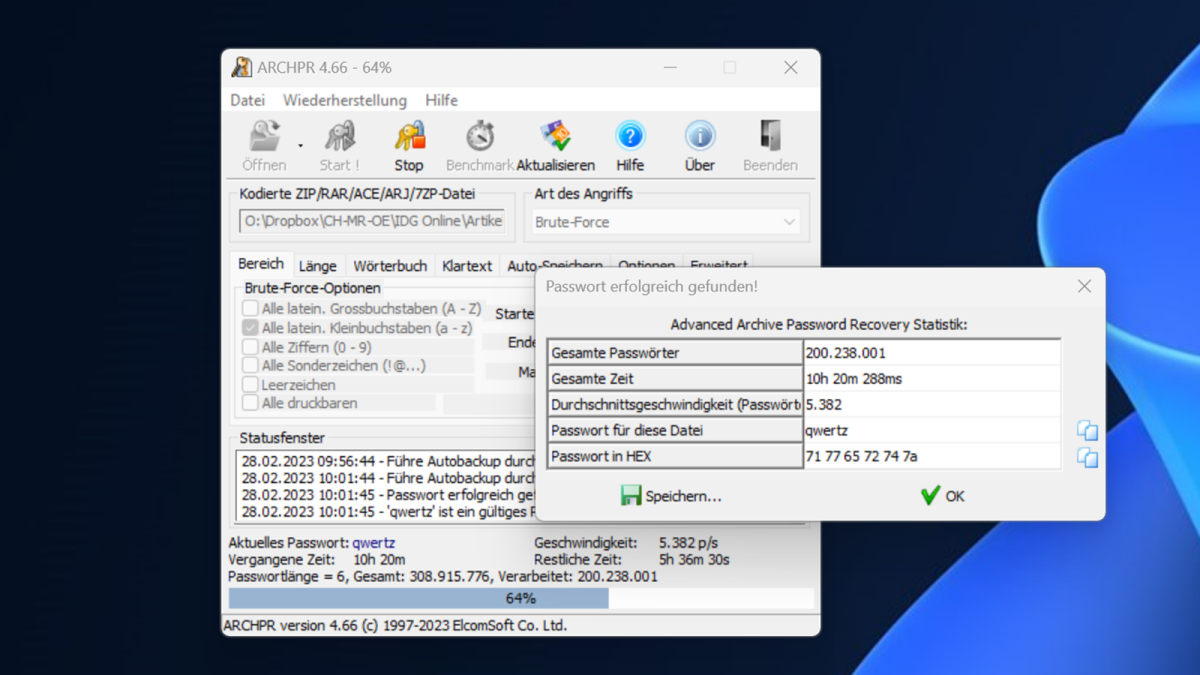Toggle the Alle druckbaren checkbox

tap(250, 403)
